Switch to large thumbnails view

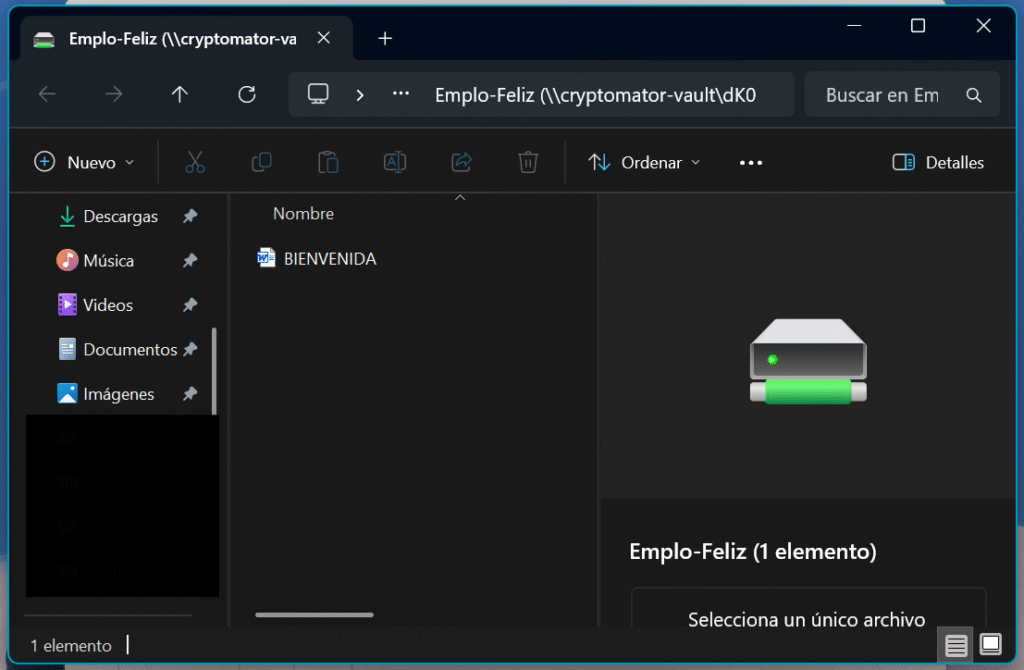(x=991, y=645)
